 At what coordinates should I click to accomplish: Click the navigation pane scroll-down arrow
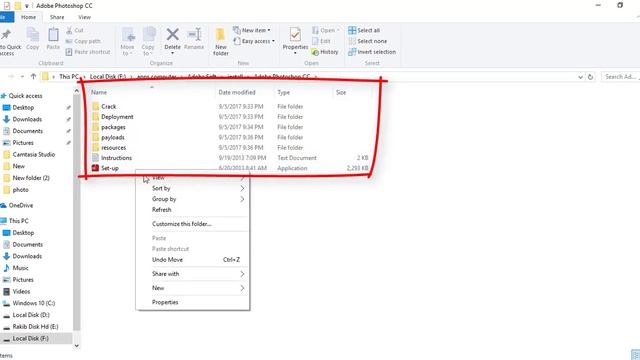(x=76, y=346)
